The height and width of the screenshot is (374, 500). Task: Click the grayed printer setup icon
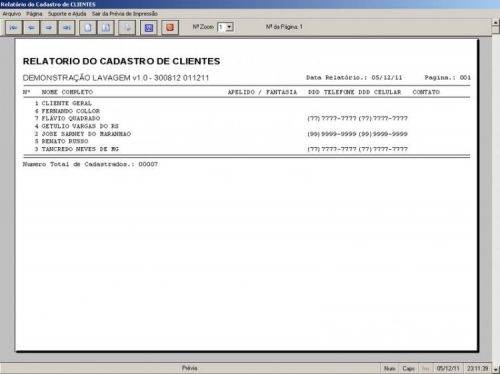click(x=127, y=28)
